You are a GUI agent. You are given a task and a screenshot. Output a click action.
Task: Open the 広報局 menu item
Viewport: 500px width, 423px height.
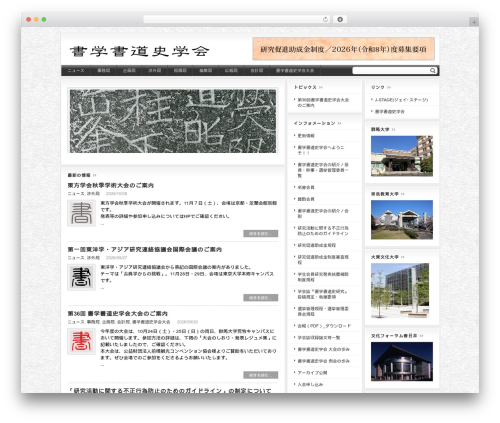[231, 71]
